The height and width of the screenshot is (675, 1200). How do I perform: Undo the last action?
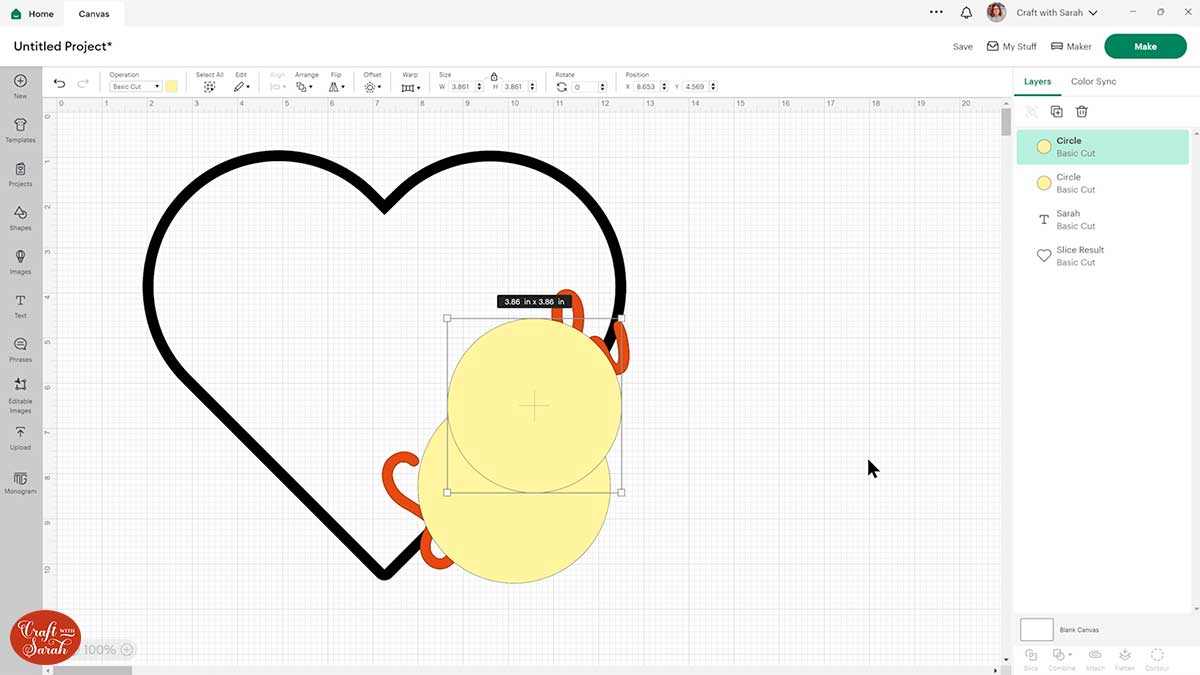(x=60, y=83)
